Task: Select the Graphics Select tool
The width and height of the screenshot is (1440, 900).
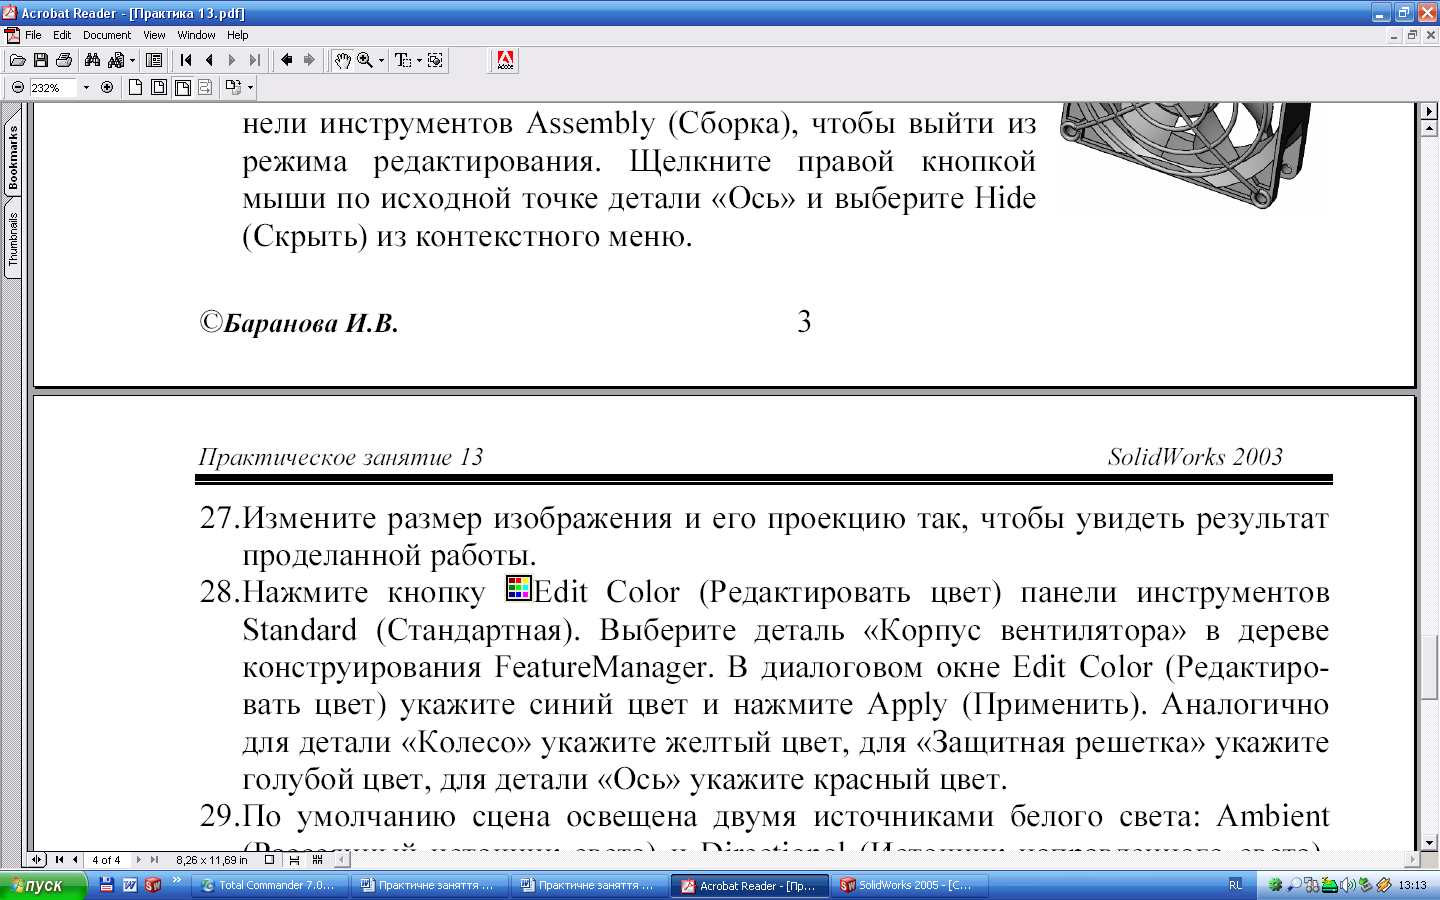Action: (x=436, y=61)
